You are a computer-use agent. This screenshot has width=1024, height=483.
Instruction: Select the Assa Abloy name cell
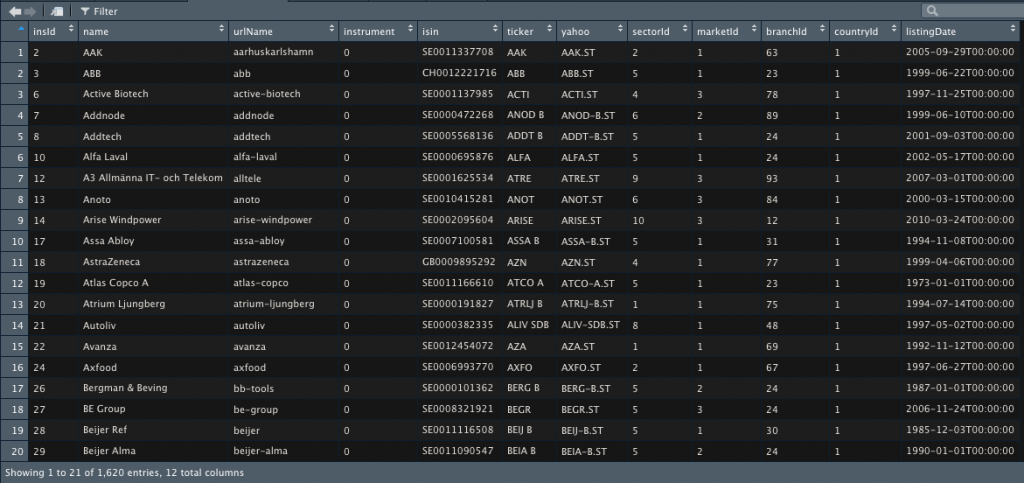click(153, 241)
